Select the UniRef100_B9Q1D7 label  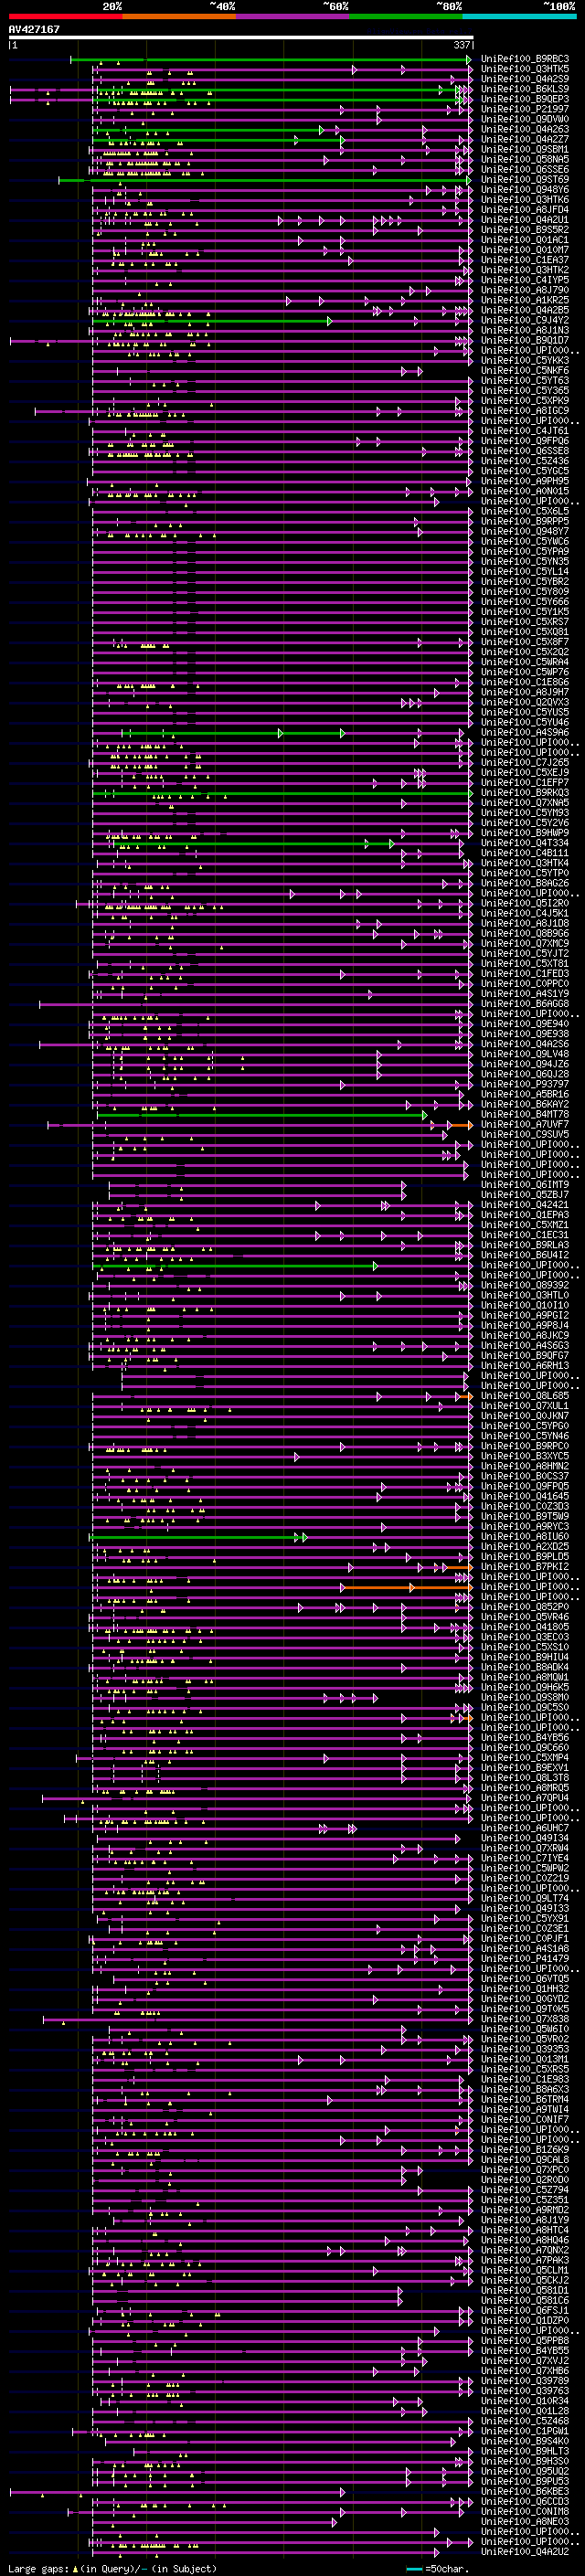point(525,340)
